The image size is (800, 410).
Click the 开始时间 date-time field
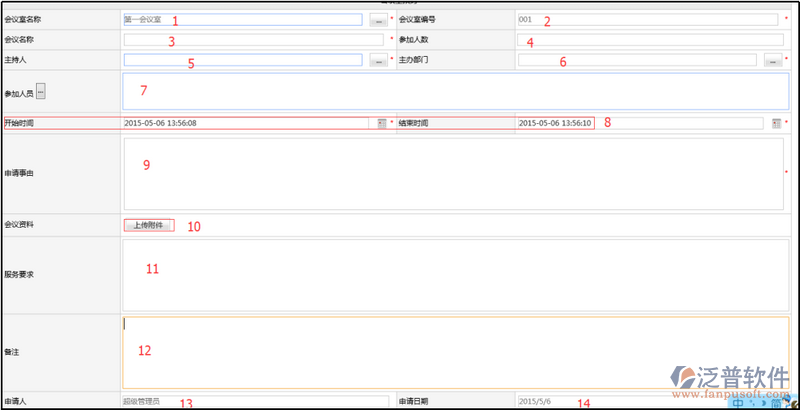[x=247, y=123]
